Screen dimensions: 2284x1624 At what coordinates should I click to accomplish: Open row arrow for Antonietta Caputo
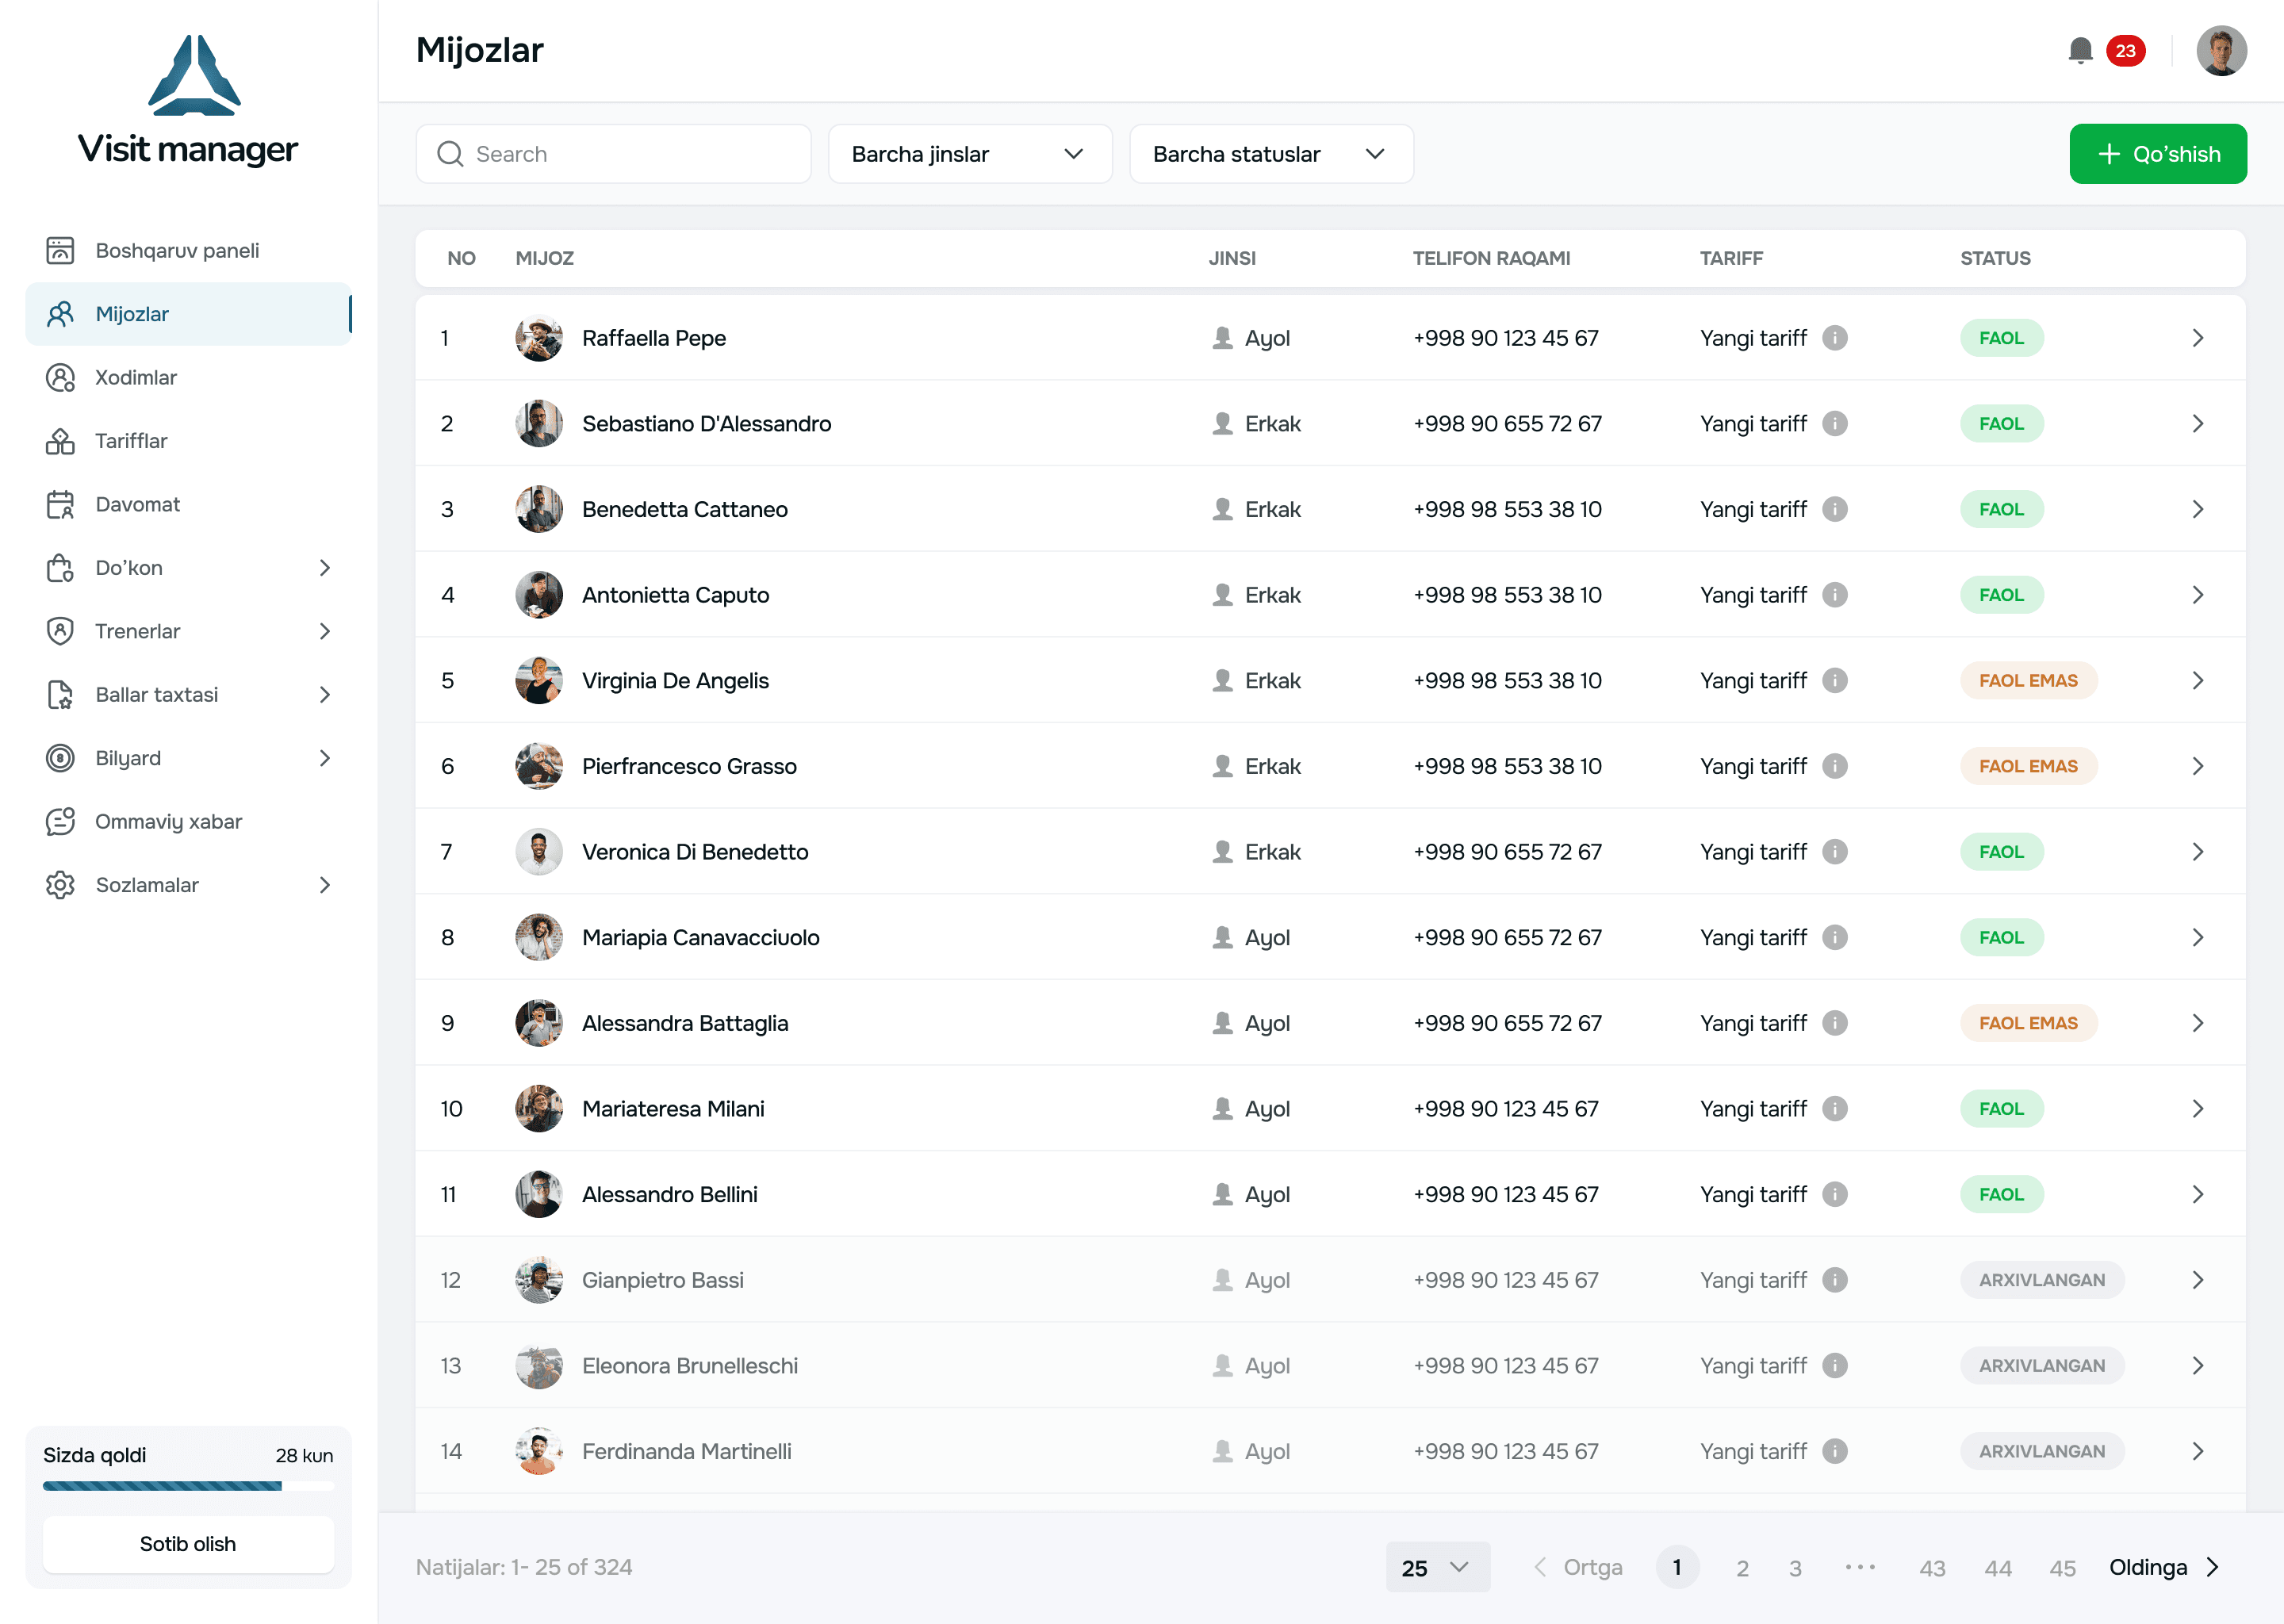(x=2197, y=595)
